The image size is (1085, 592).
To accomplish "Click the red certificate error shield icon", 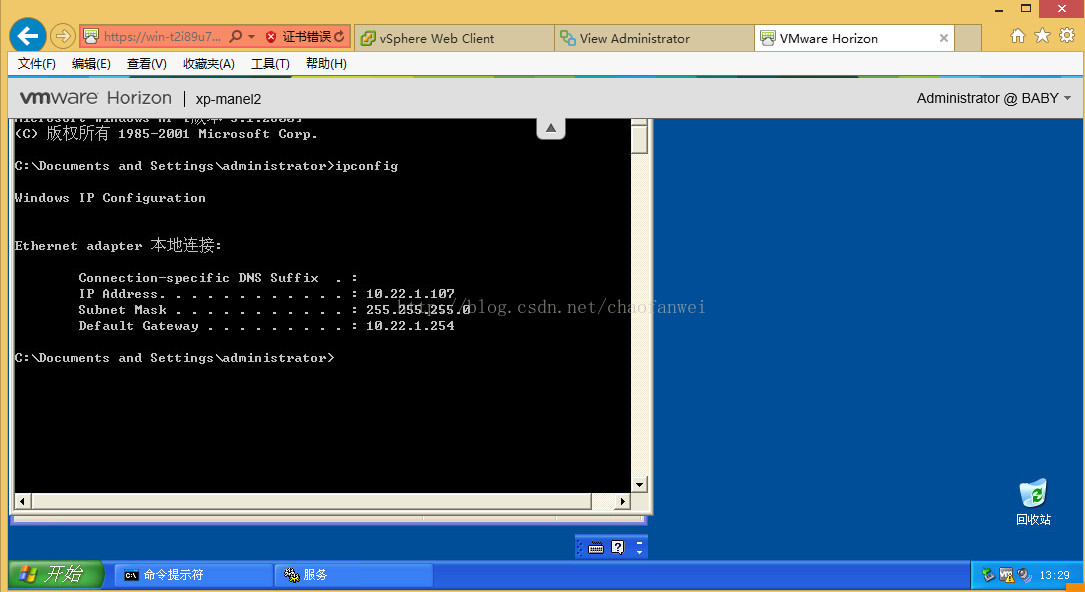I will tap(271, 37).
